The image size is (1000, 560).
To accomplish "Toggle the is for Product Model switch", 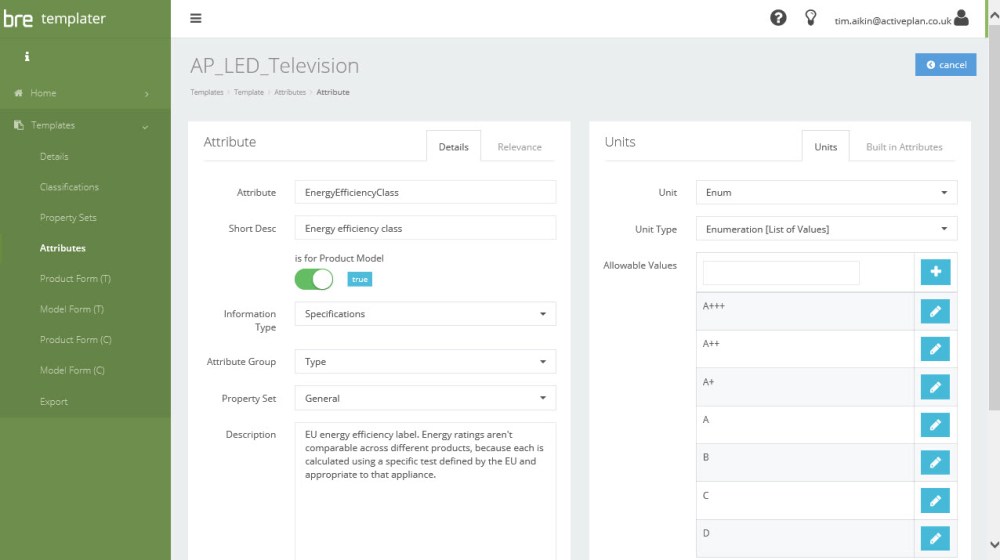I will 314,279.
